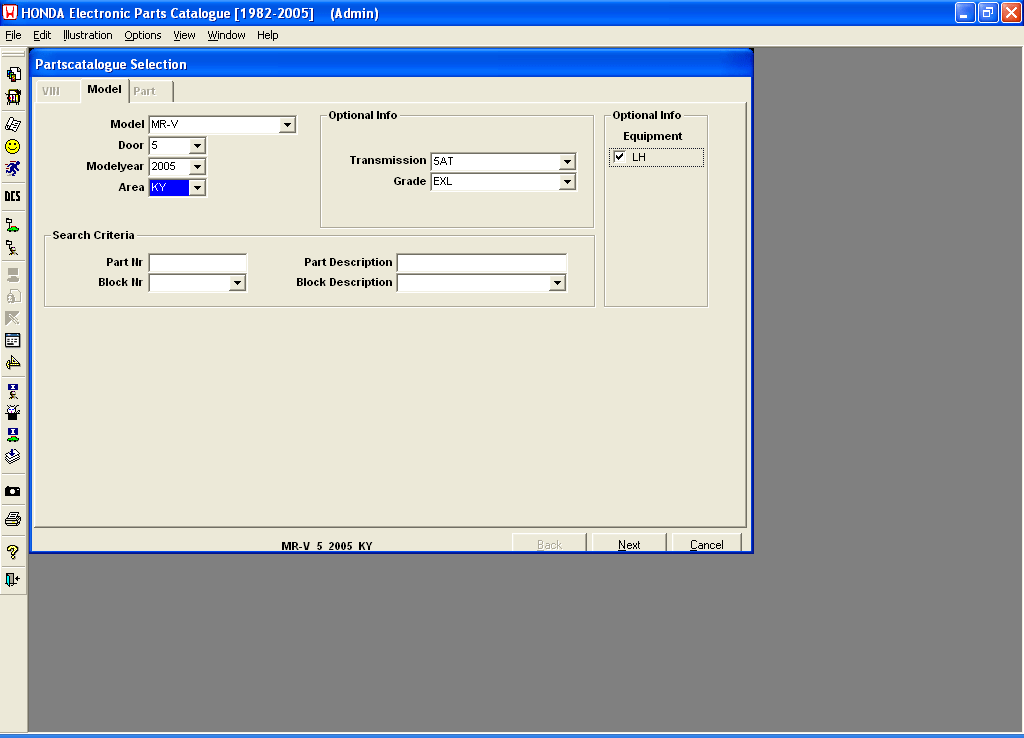Screen dimensions: 1024x738
Task: Select the Model tab
Action: click(104, 89)
